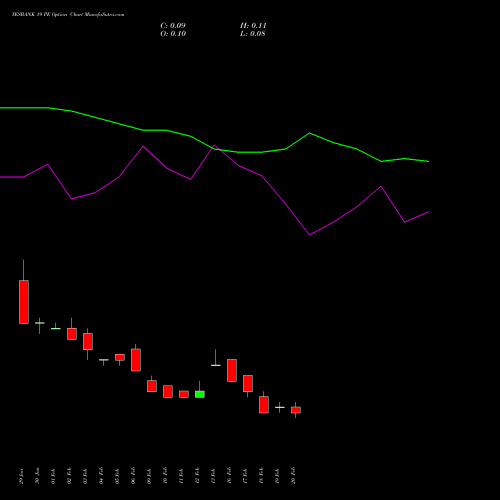Click the "05 Feb" date axis label
This screenshot has width=500, height=500.
pos(118,476)
